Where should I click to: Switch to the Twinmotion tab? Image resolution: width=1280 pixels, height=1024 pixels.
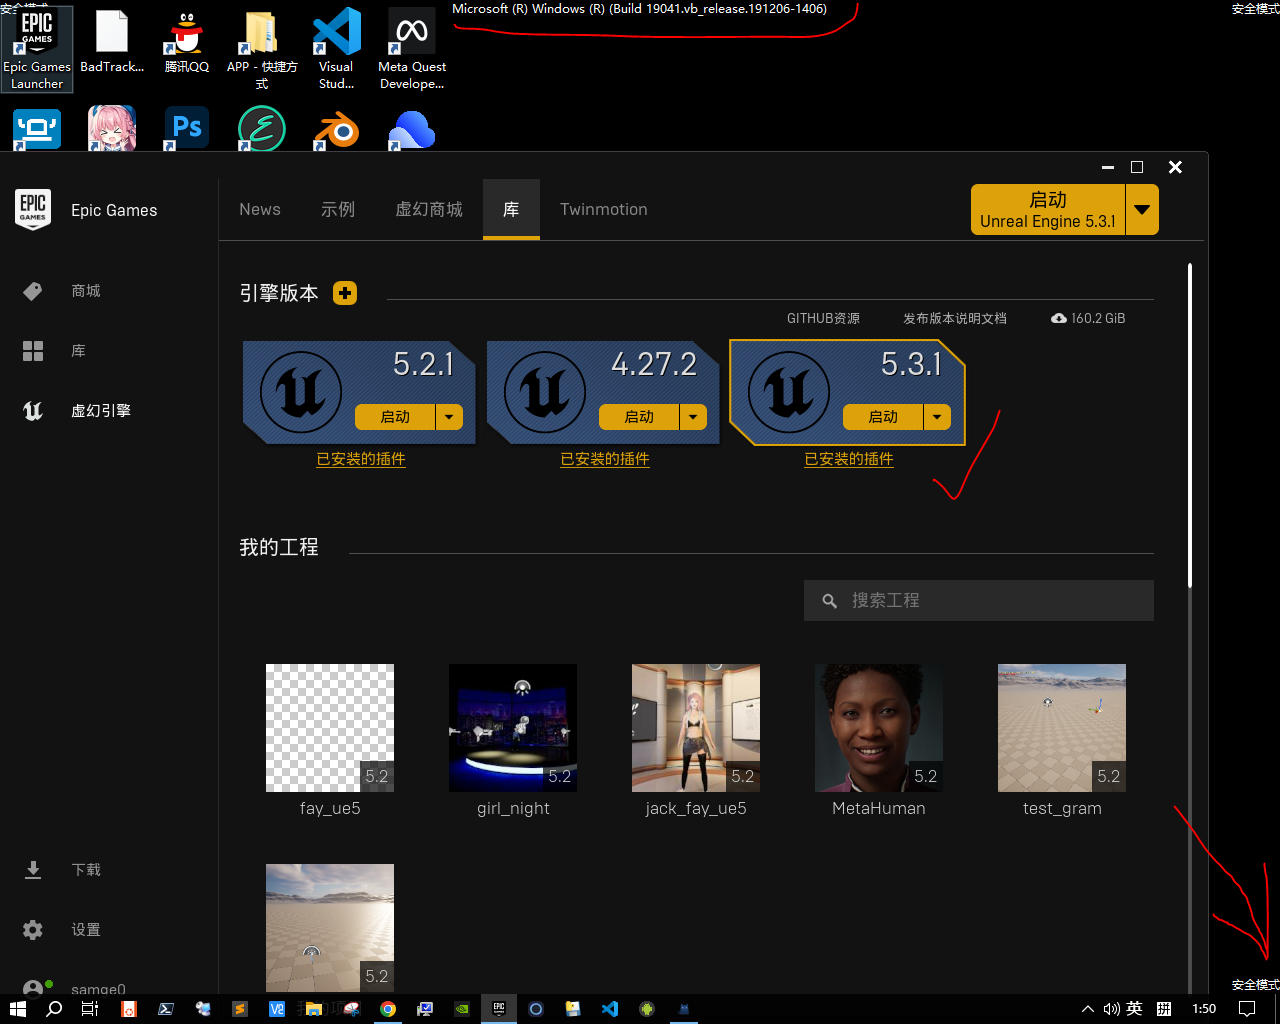point(604,209)
